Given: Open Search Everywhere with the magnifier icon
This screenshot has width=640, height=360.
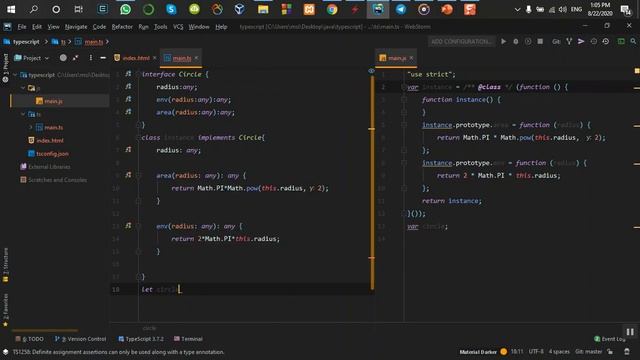Looking at the screenshot, I should tap(633, 41).
